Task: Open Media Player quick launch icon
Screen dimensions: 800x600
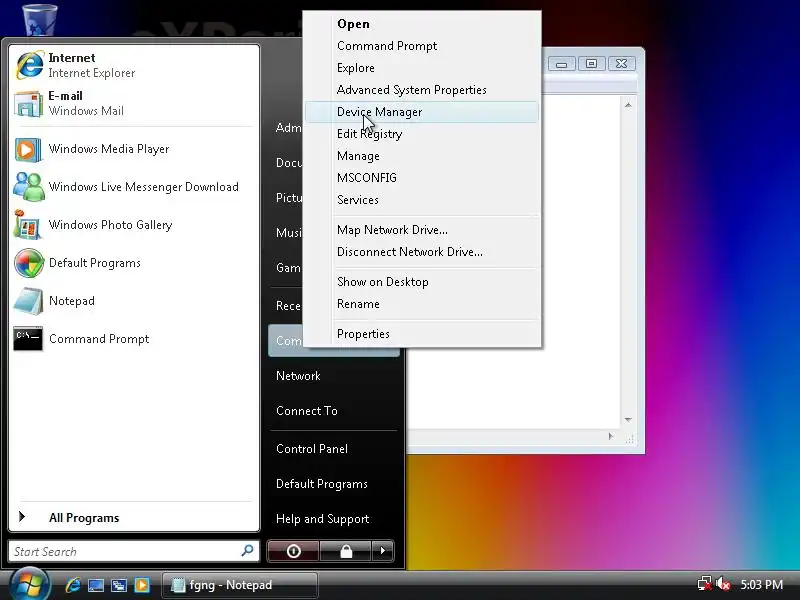Action: 142,585
